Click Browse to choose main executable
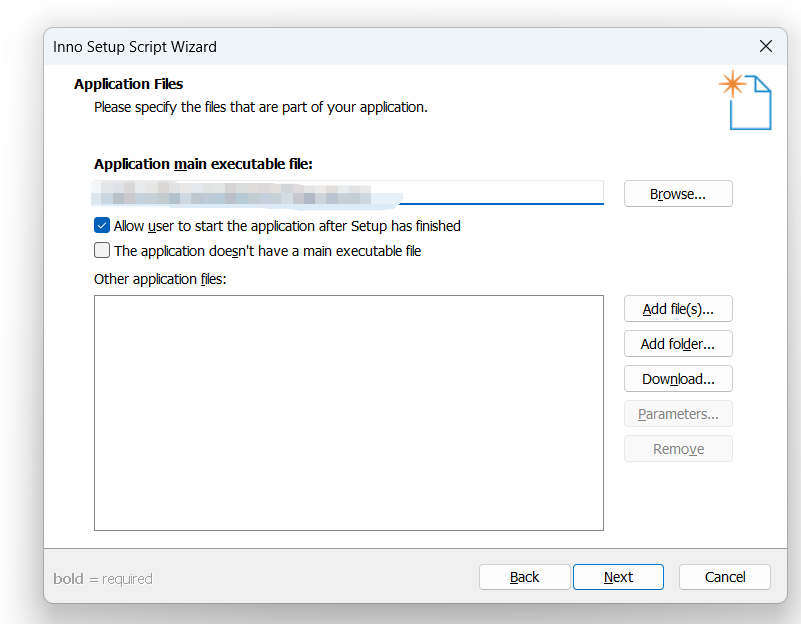This screenshot has width=801, height=624. pyautogui.click(x=678, y=194)
